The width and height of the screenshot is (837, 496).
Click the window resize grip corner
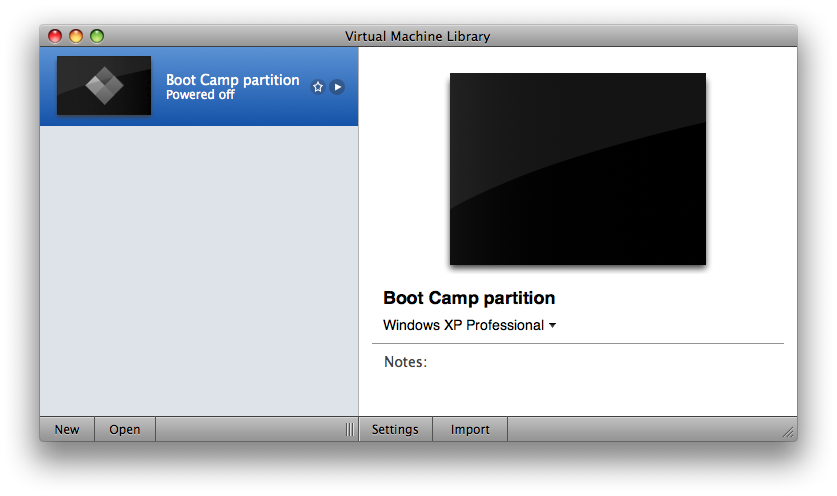click(x=788, y=432)
